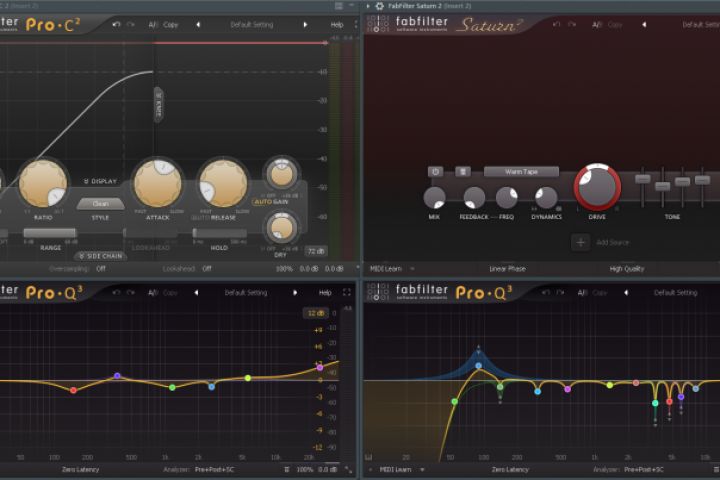Screen dimensions: 720x480
Task: Click the Dry gain knob in Pro-C 2
Action: pos(281,227)
